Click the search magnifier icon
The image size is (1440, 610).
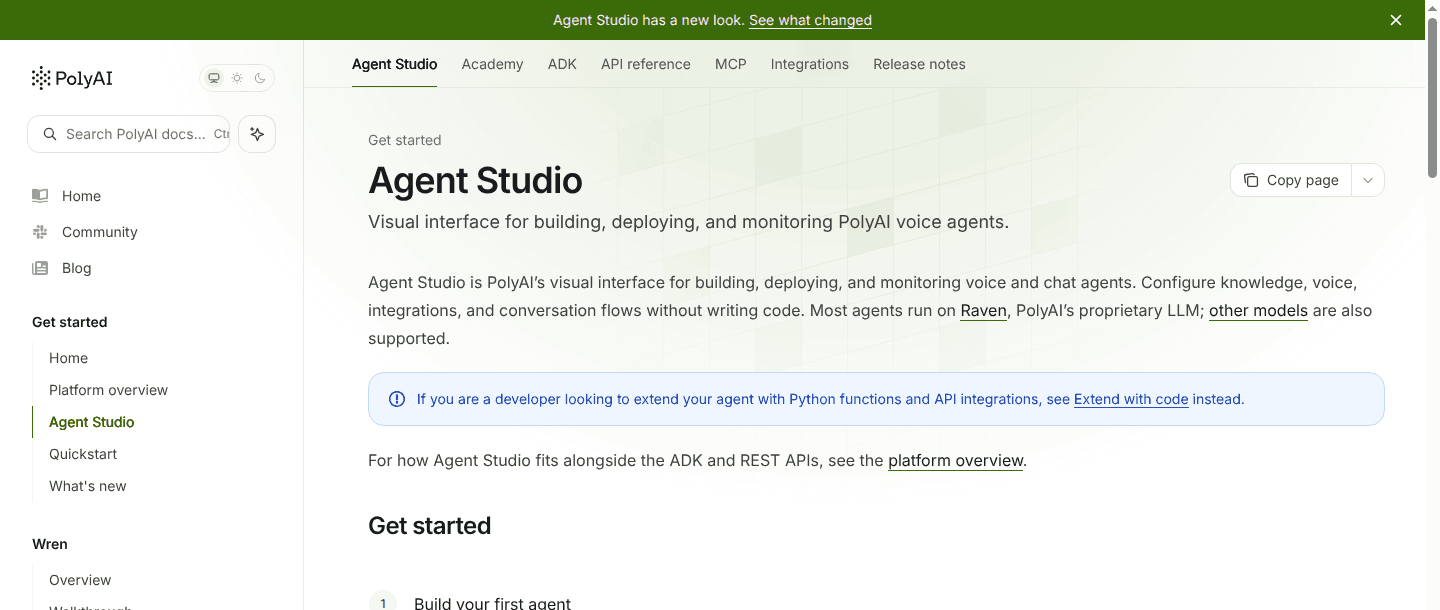pyautogui.click(x=50, y=134)
